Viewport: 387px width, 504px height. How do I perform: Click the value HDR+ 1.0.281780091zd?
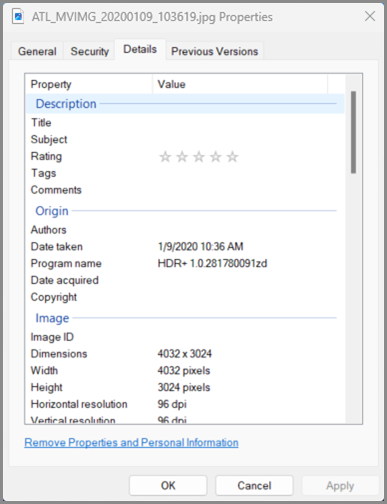pos(212,263)
